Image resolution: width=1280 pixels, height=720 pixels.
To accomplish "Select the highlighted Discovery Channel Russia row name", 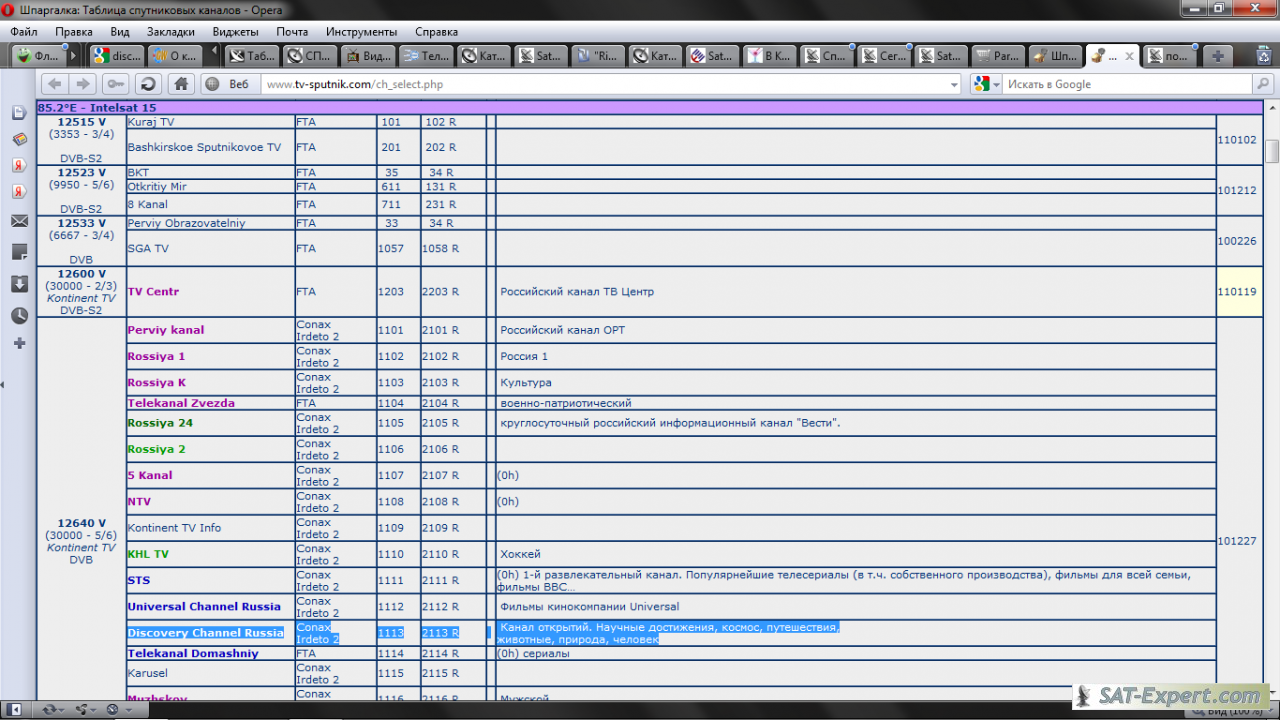I will point(205,633).
